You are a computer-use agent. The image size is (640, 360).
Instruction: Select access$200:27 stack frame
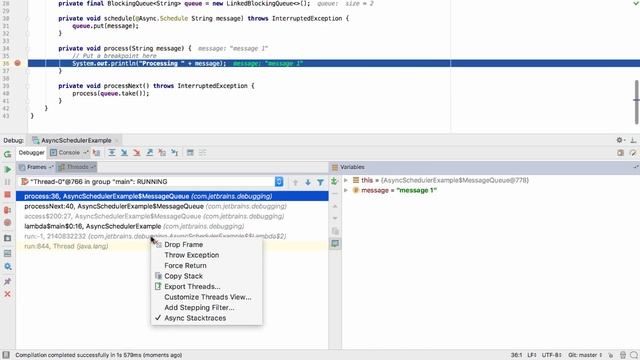172,216
